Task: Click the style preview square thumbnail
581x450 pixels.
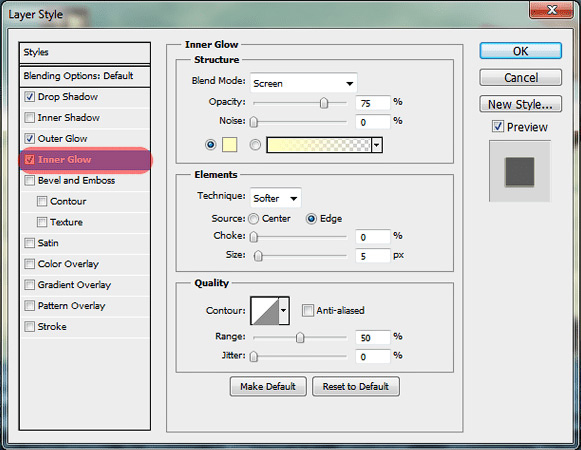Action: tap(520, 171)
